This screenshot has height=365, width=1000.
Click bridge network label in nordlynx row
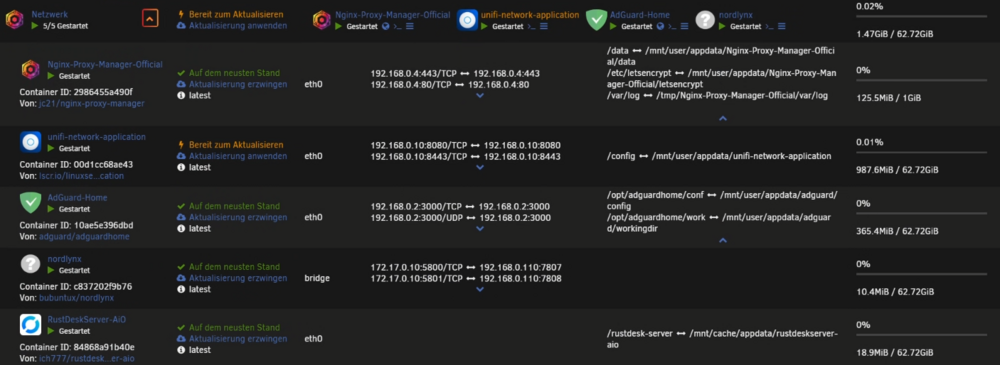pos(317,278)
